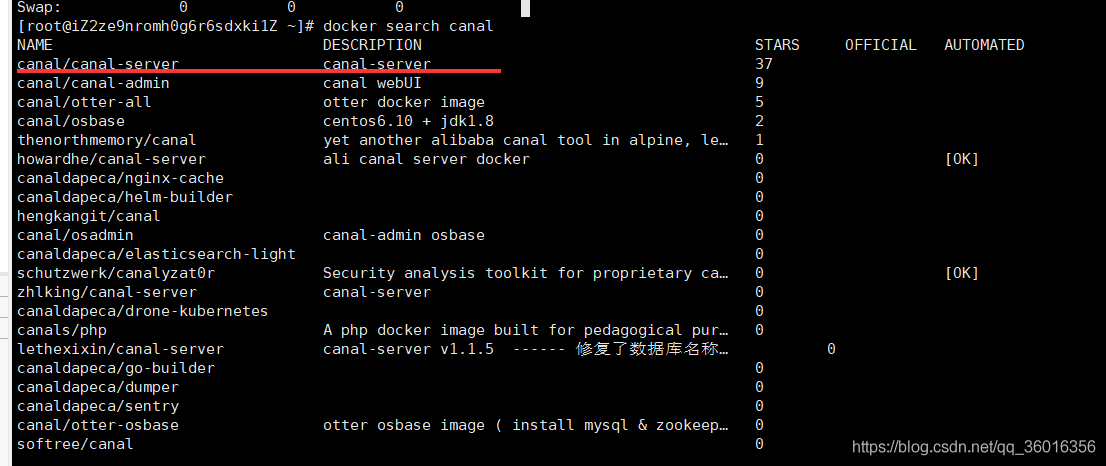Viewport: 1106px width, 466px height.
Task: Click the docker search canal command text
Action: (408, 27)
